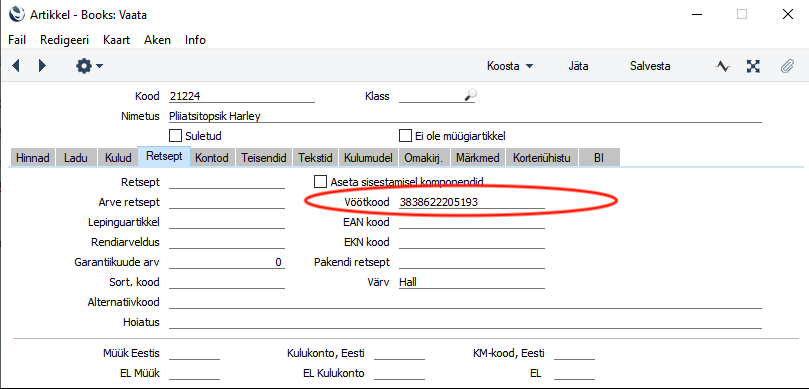The width and height of the screenshot is (809, 389).
Task: Click the Klass input field
Action: 431,96
